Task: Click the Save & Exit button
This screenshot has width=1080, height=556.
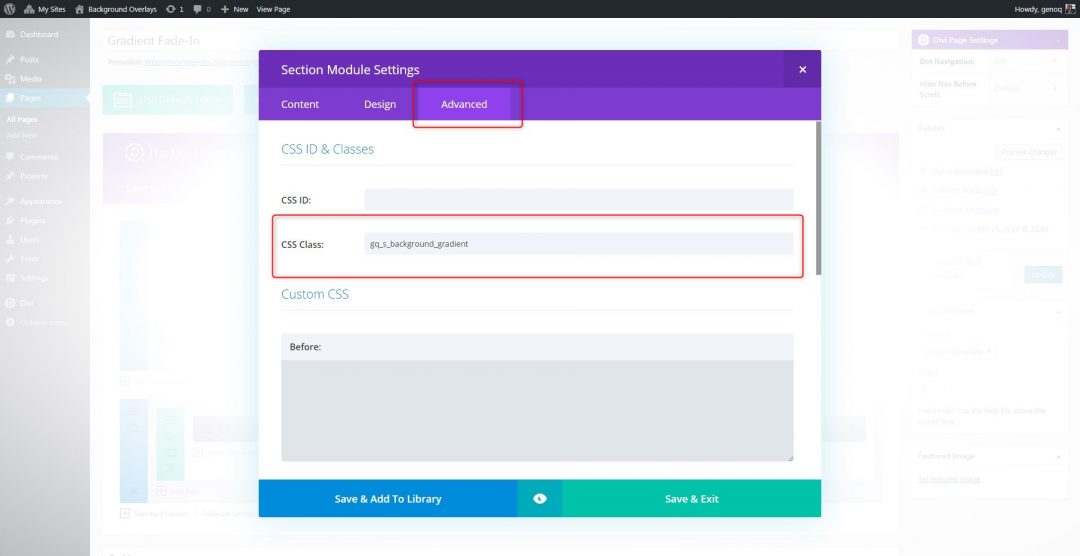Action: coord(691,499)
